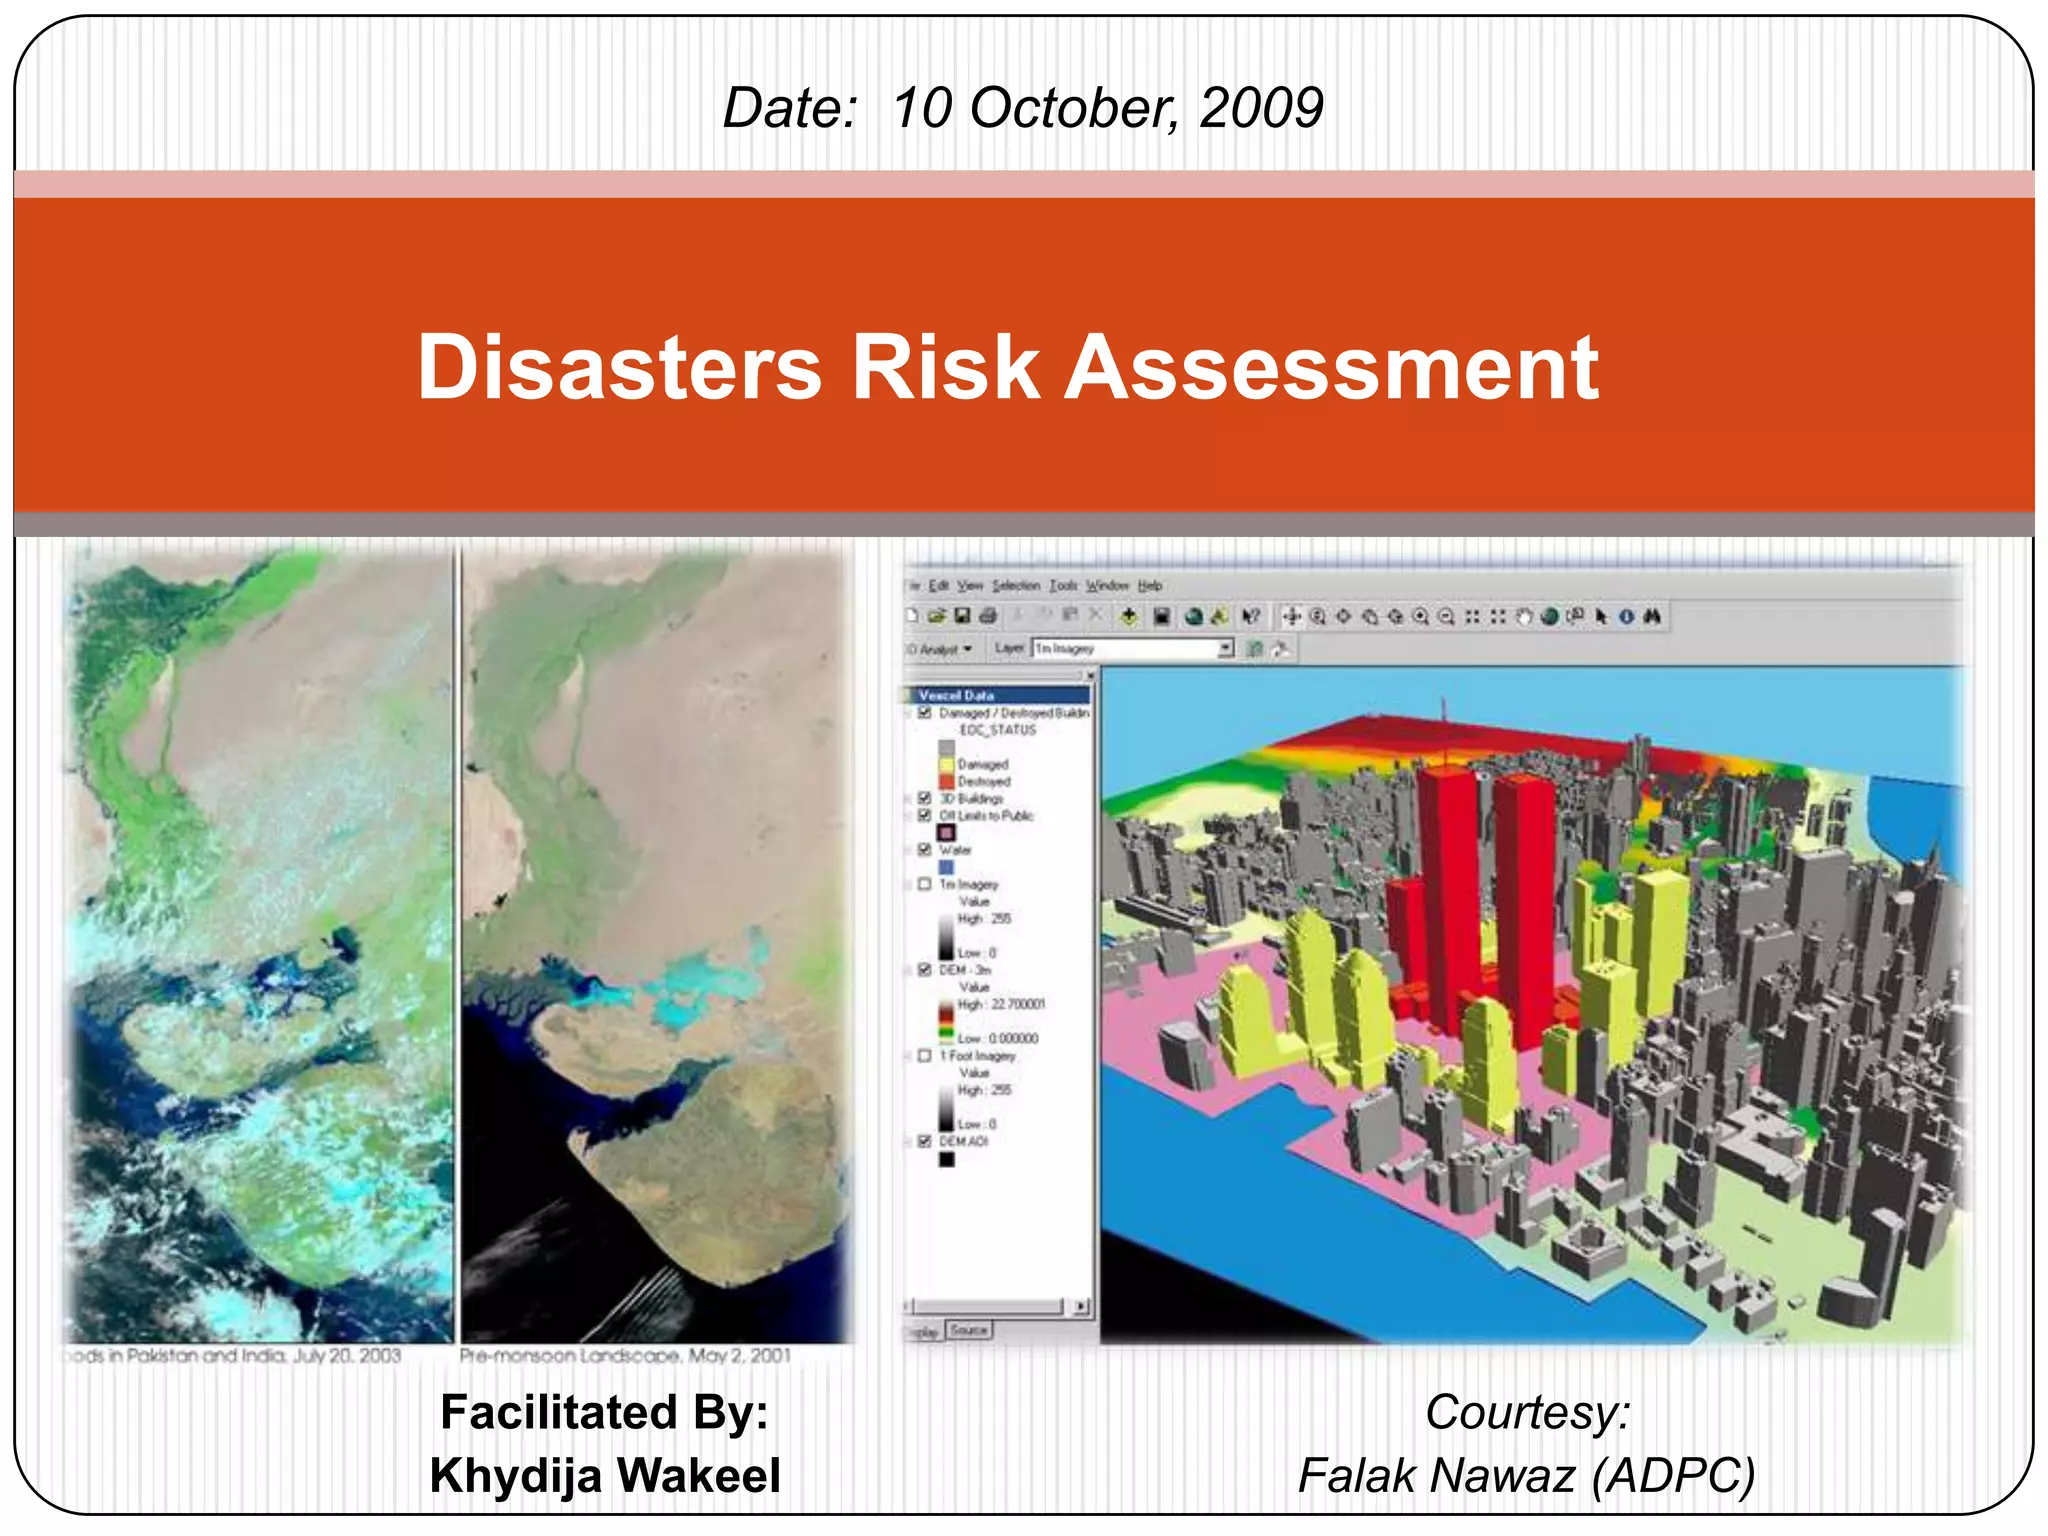Uncheck the Water layer checkbox
Screen dimensions: 2048x1536
pos(925,849)
